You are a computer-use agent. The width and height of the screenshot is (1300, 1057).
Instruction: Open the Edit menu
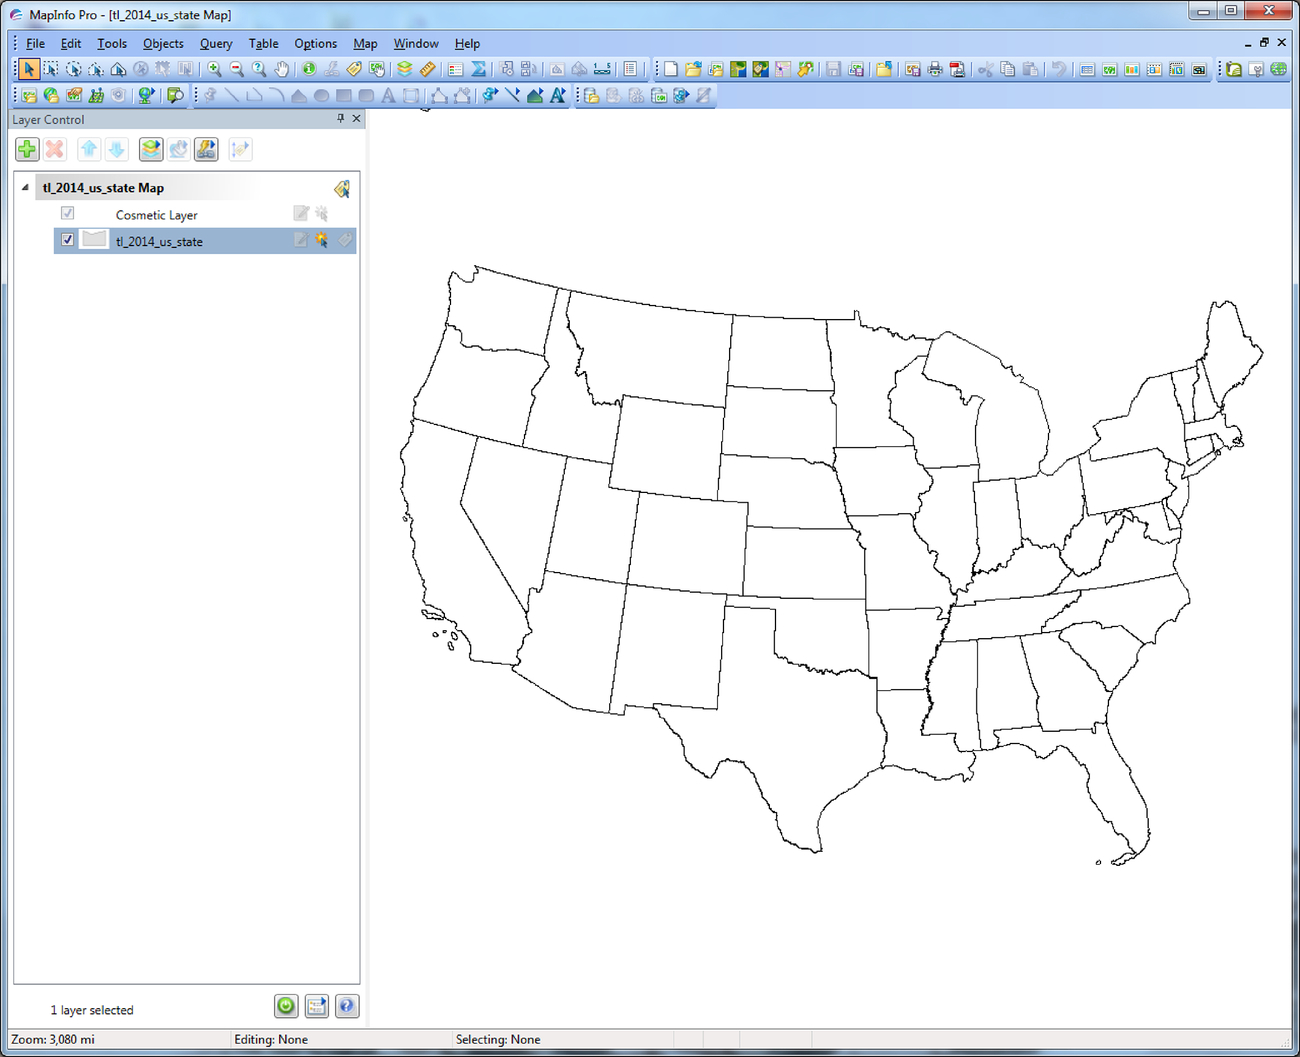coord(71,43)
